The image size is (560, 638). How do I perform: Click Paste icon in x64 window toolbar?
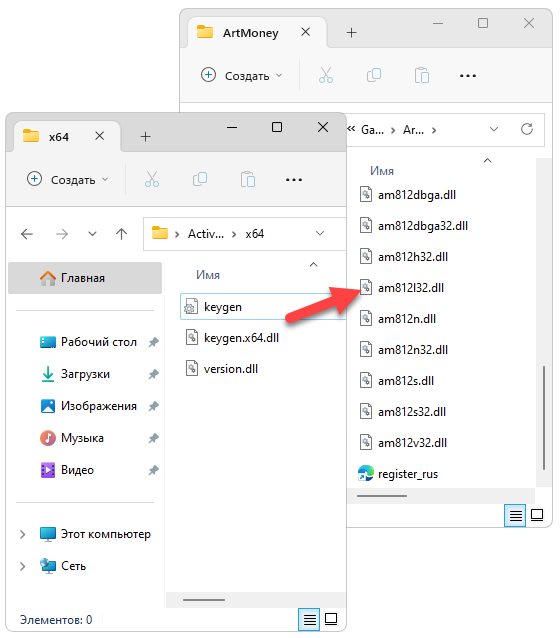click(x=248, y=179)
